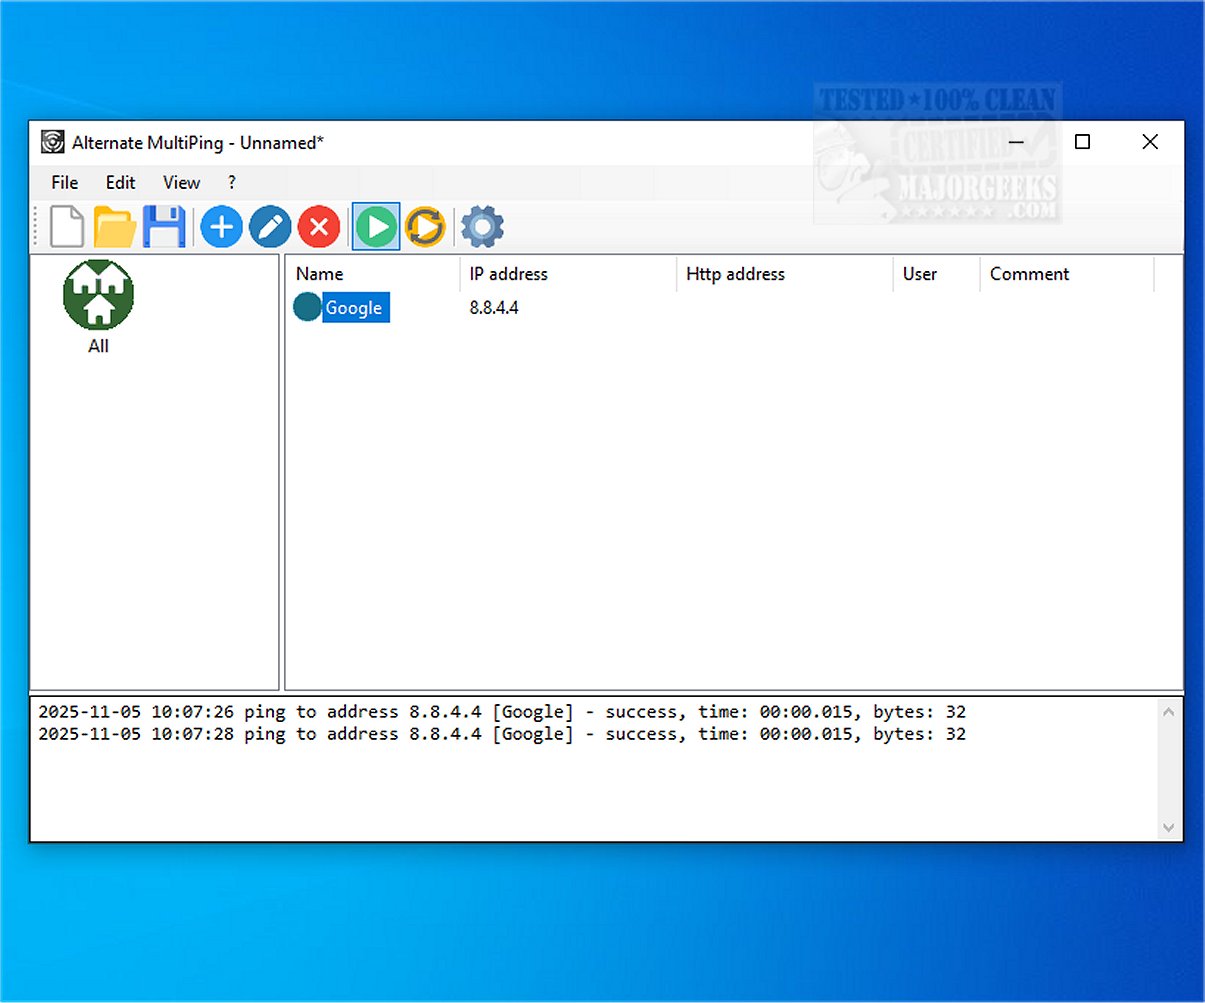This screenshot has height=1003, width=1205.
Task: Select the All group house icon
Action: (x=98, y=294)
